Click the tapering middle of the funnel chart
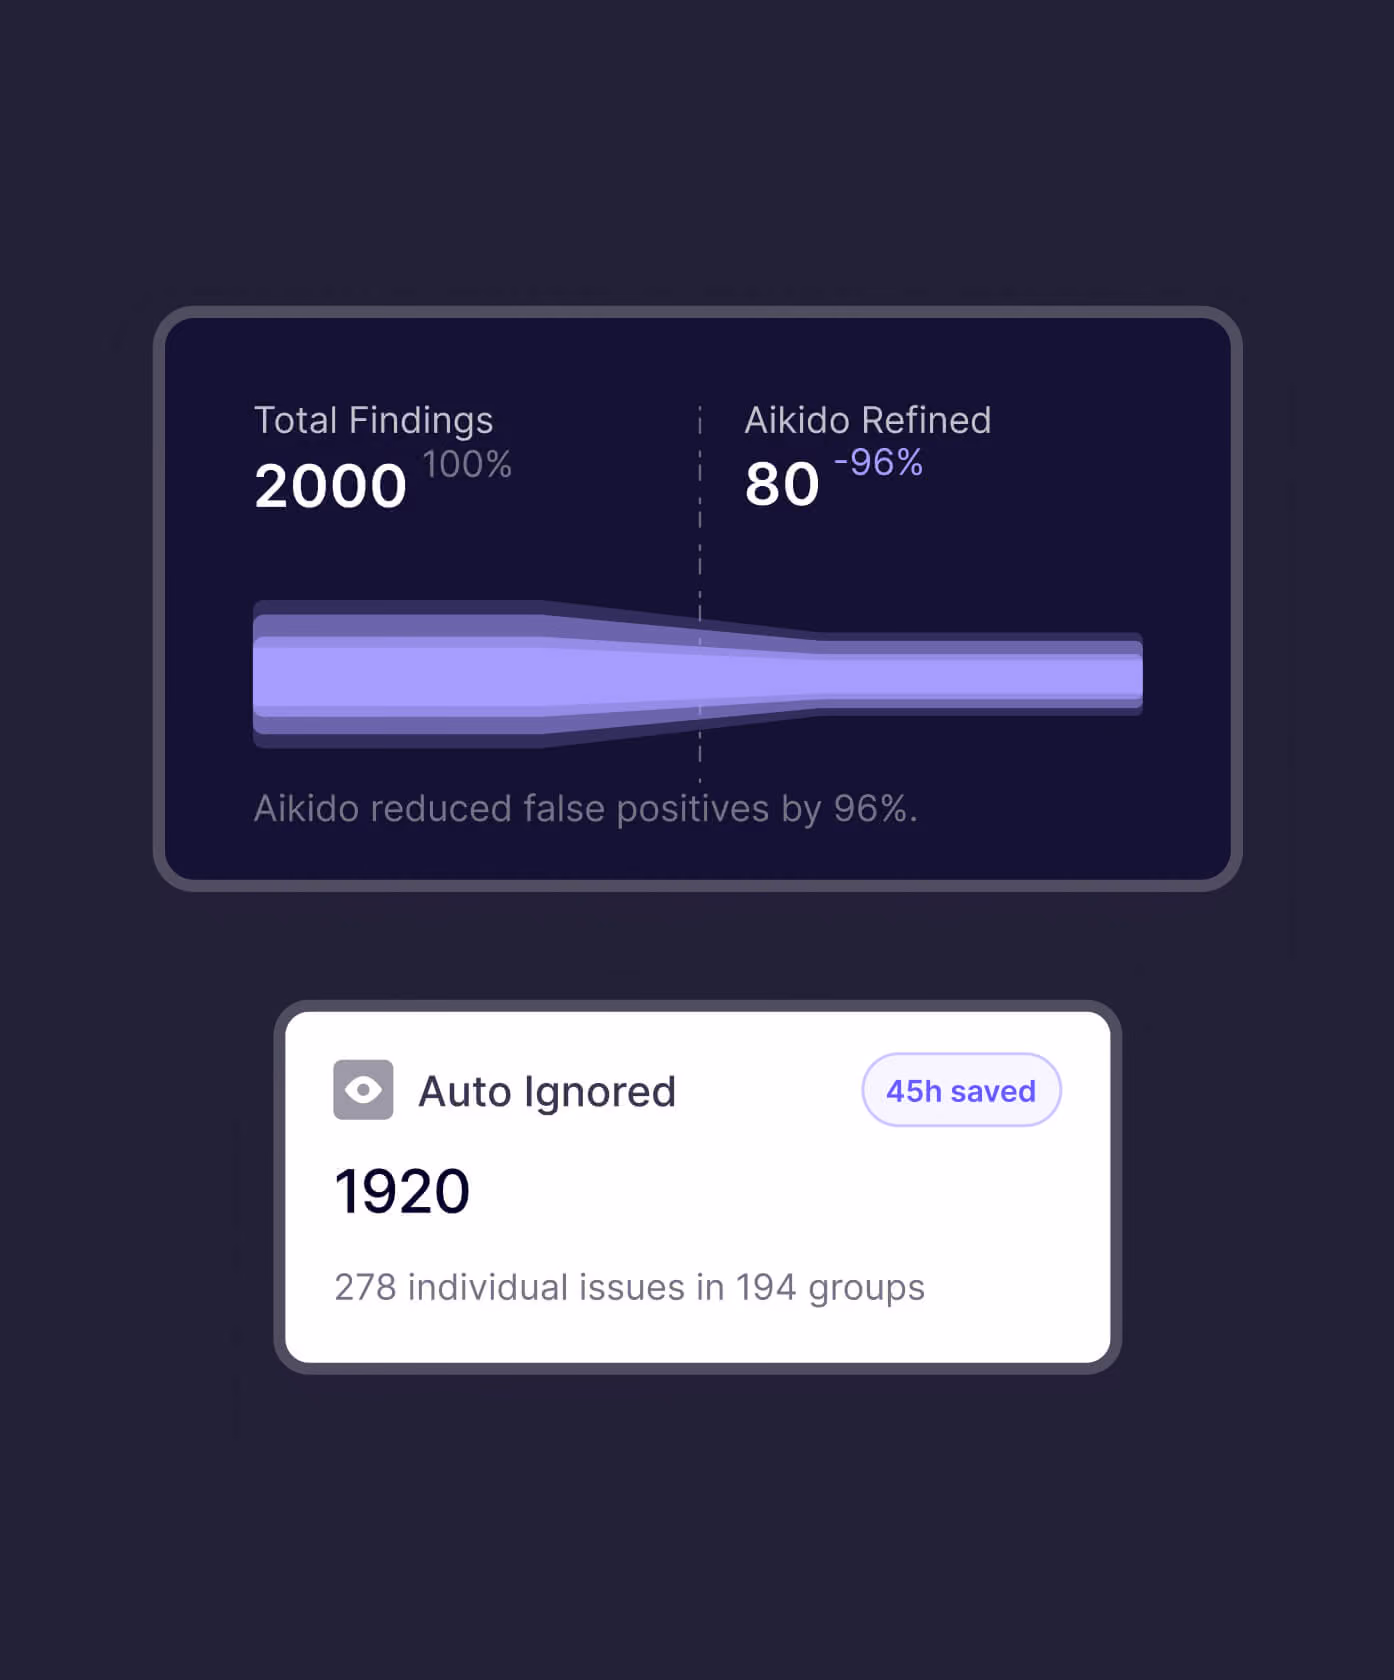 (681, 674)
